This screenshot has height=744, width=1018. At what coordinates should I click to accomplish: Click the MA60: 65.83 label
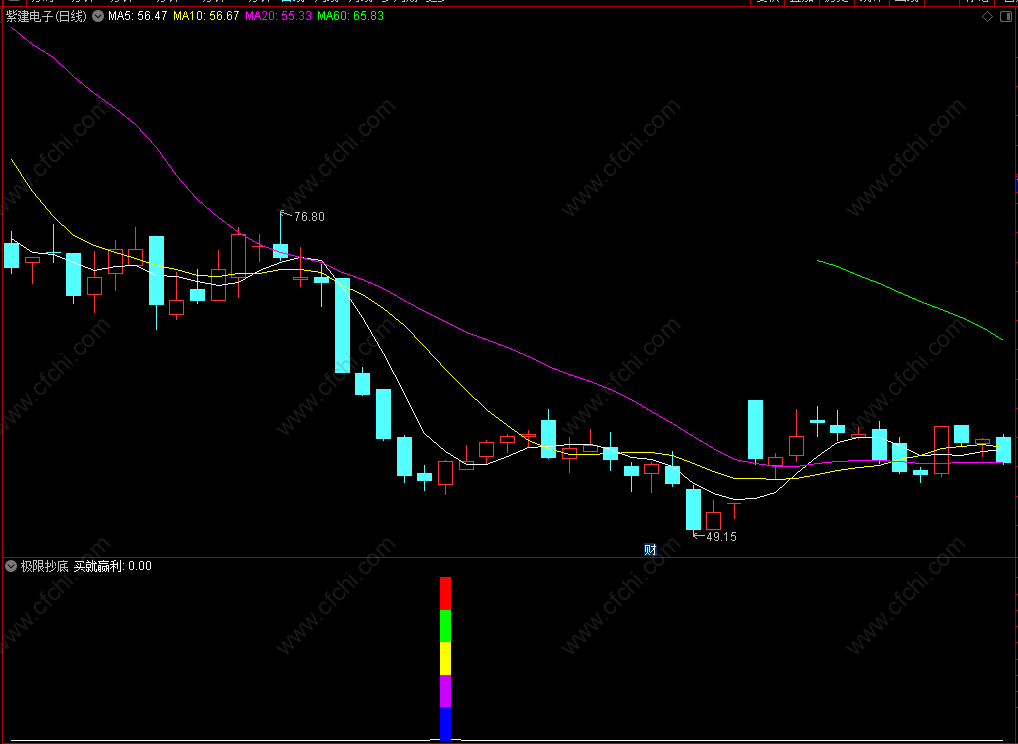tap(351, 16)
